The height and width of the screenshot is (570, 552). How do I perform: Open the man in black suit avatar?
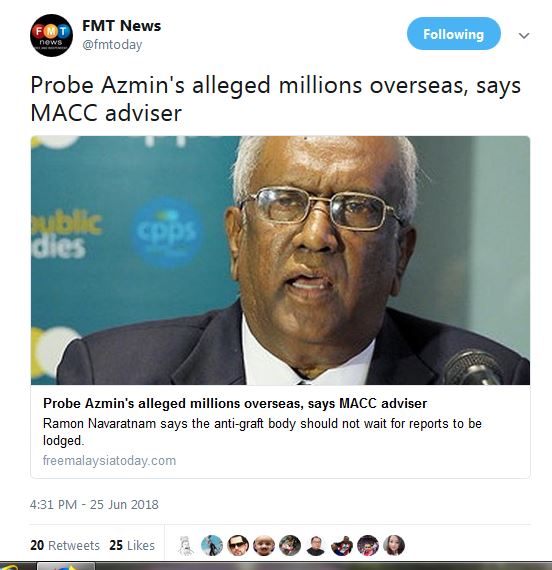click(x=316, y=546)
